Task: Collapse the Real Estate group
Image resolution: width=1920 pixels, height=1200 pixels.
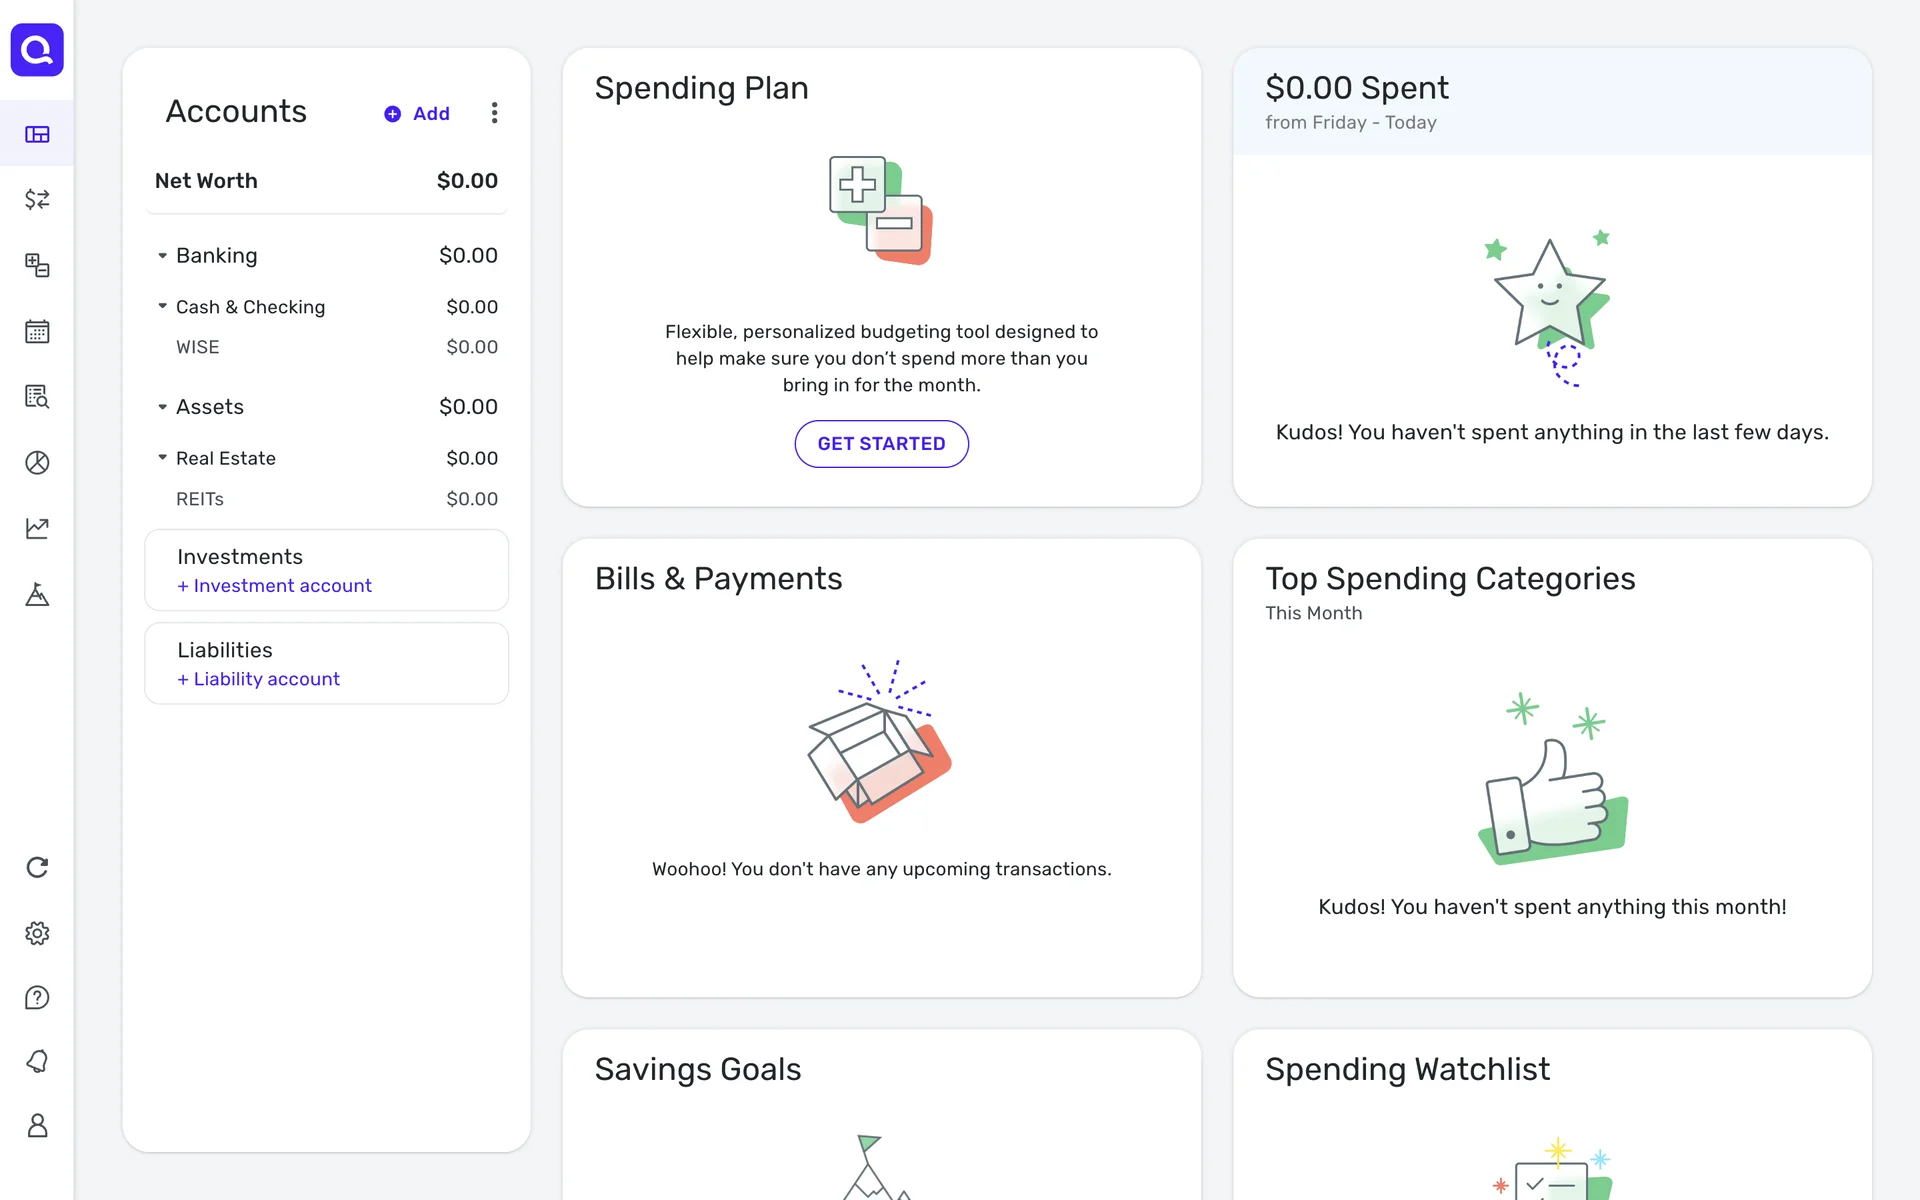Action: pyautogui.click(x=162, y=457)
